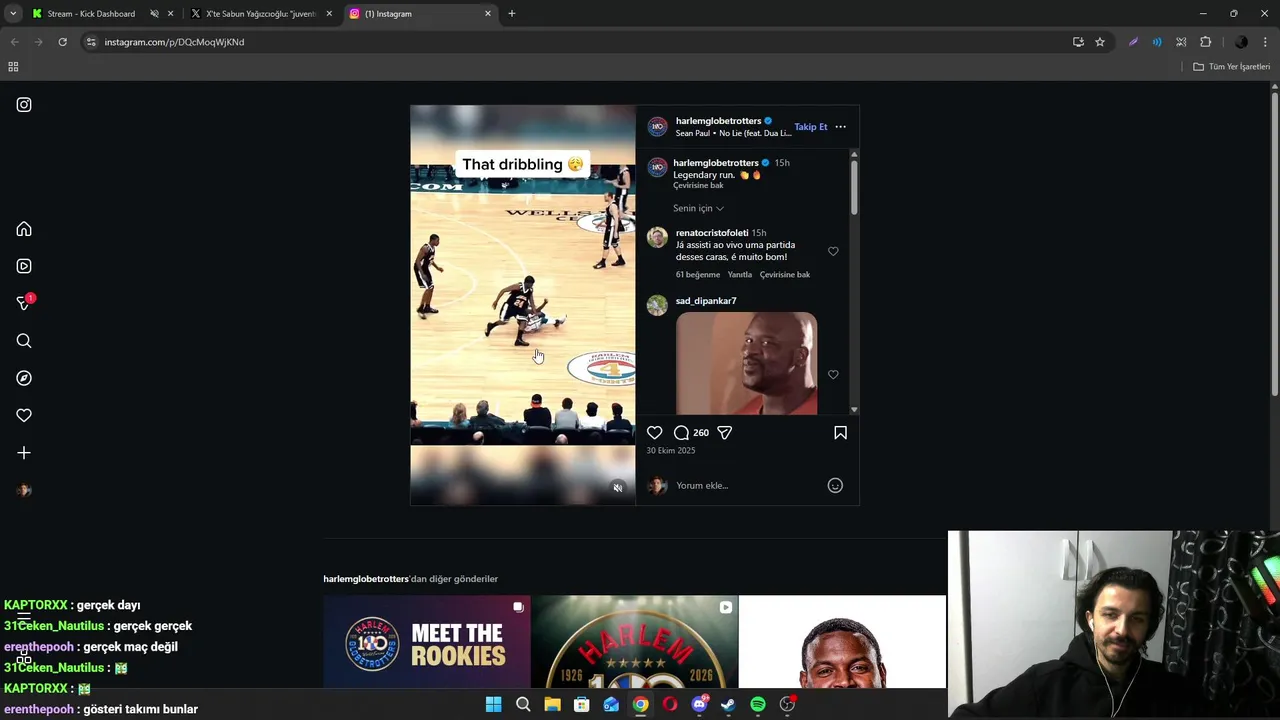The height and width of the screenshot is (720, 1280).
Task: Open Spotify from the taskbar
Action: (x=758, y=705)
